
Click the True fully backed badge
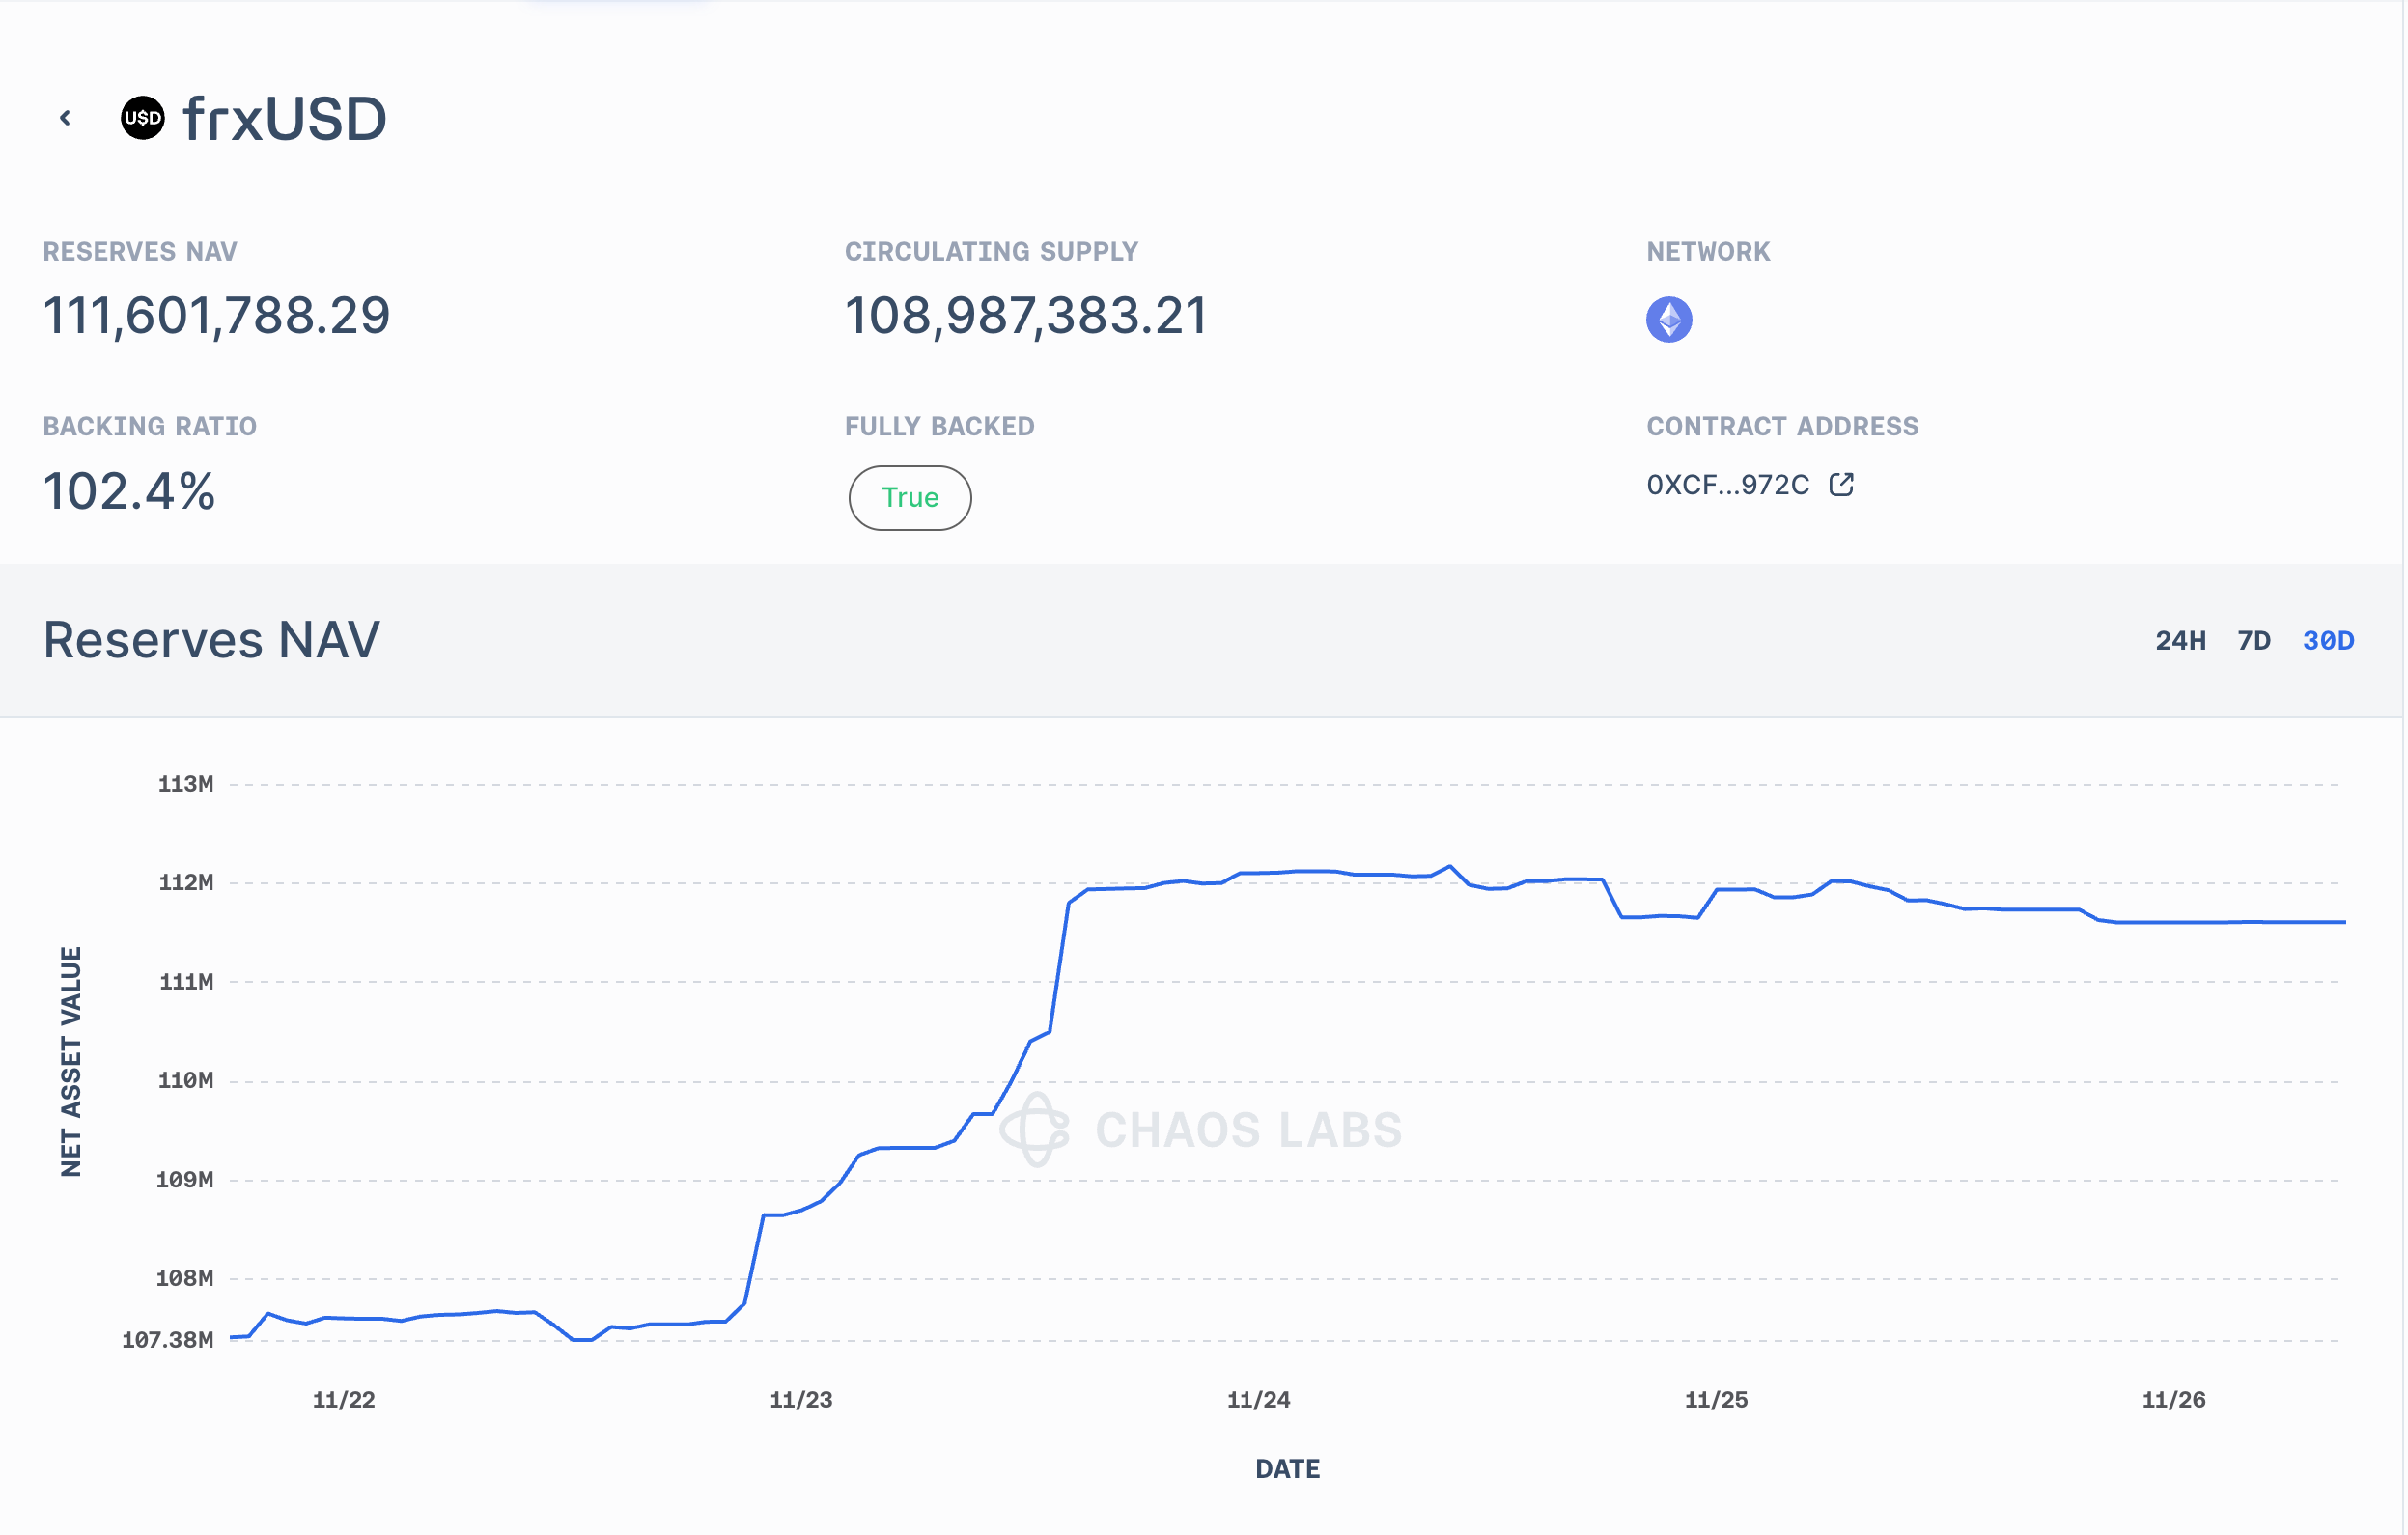[909, 498]
